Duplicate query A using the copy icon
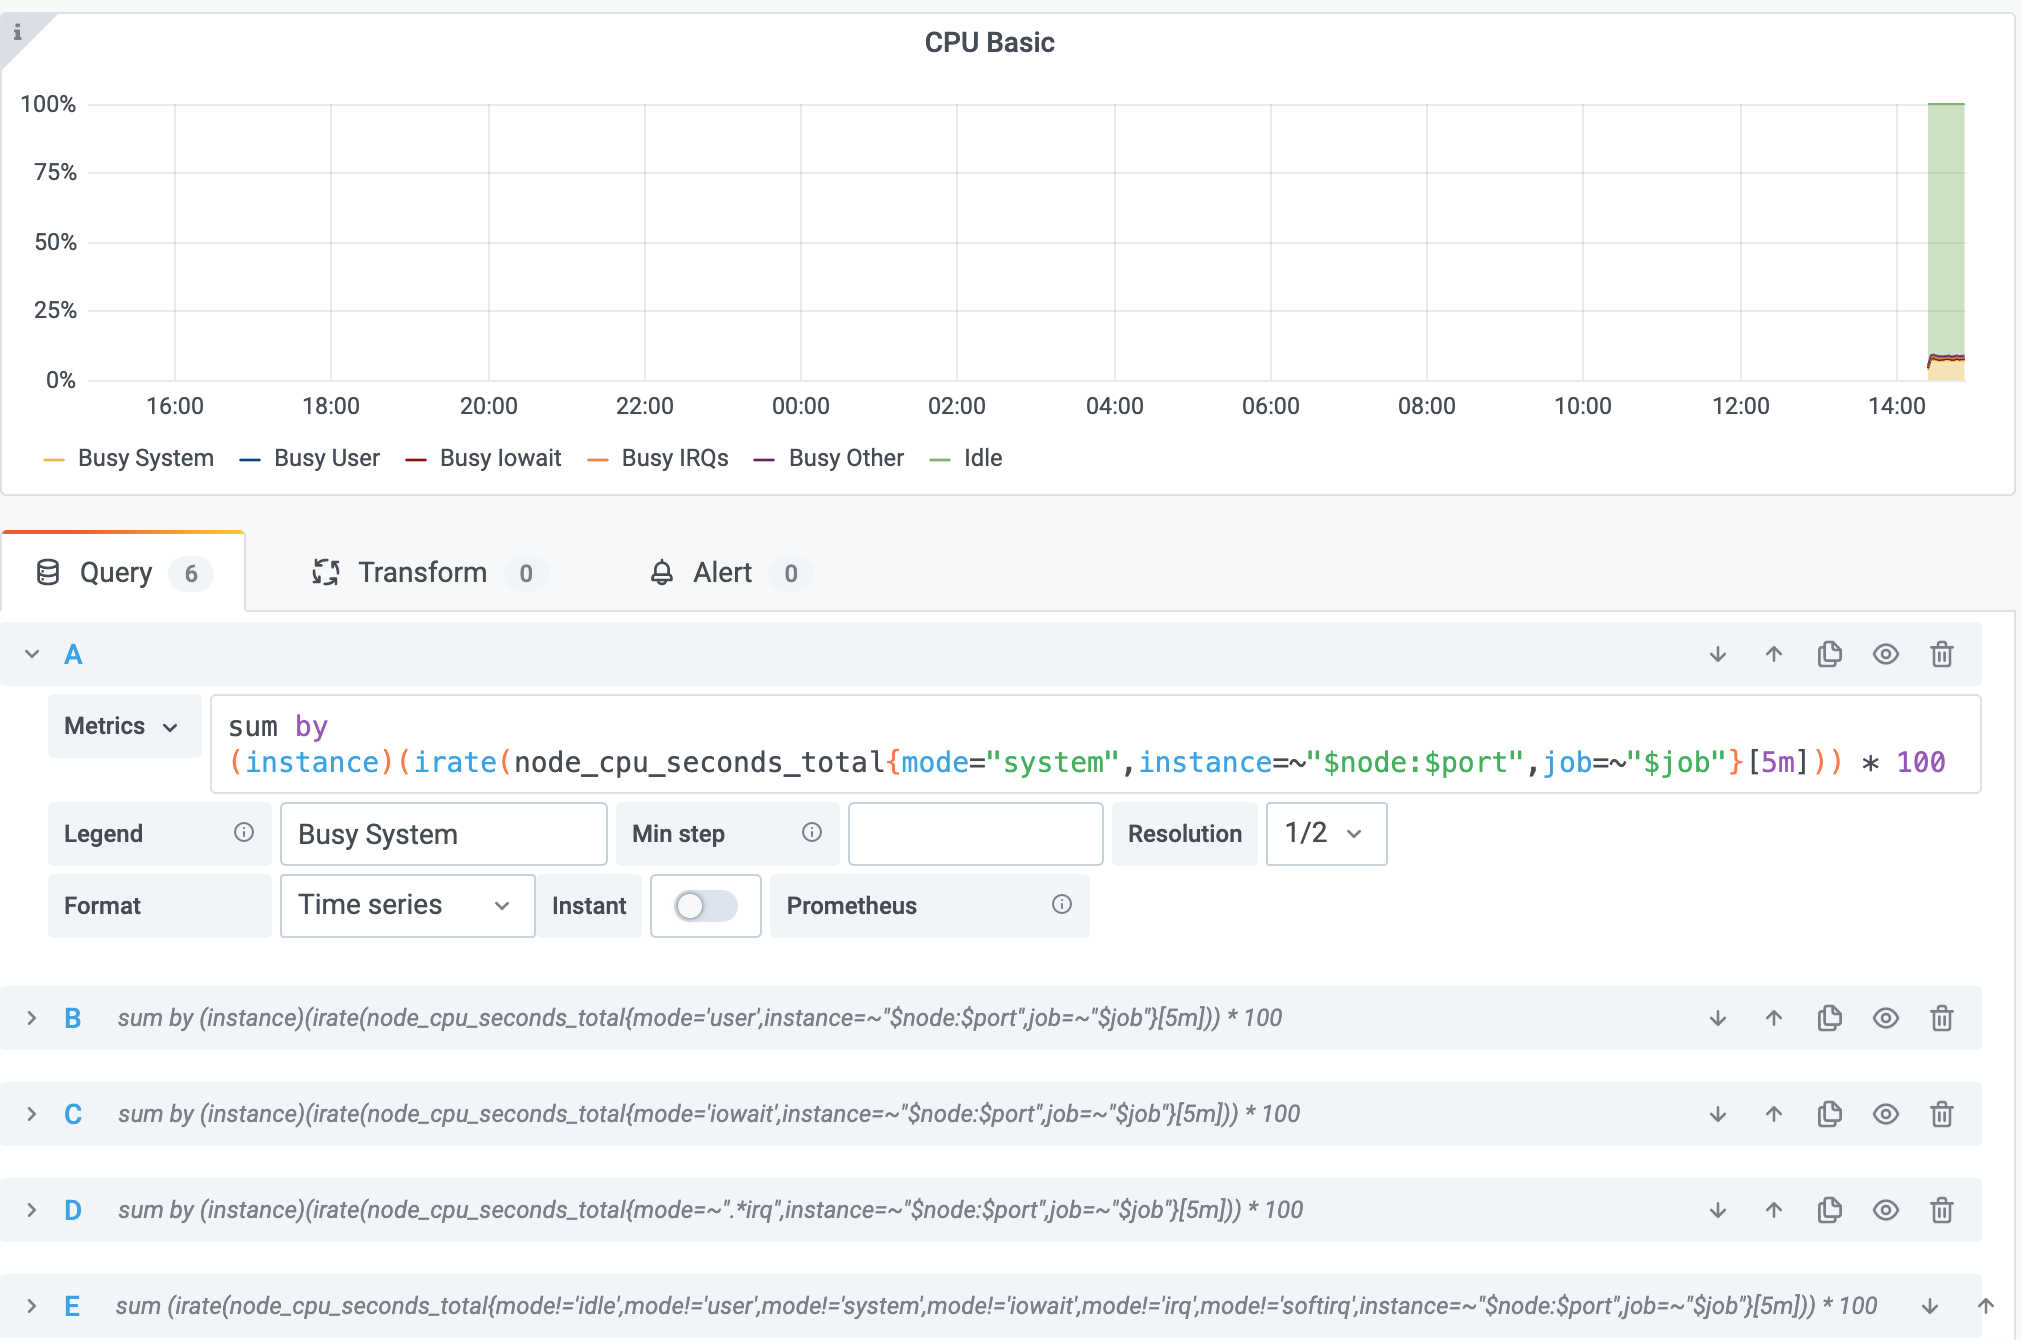 point(1830,653)
